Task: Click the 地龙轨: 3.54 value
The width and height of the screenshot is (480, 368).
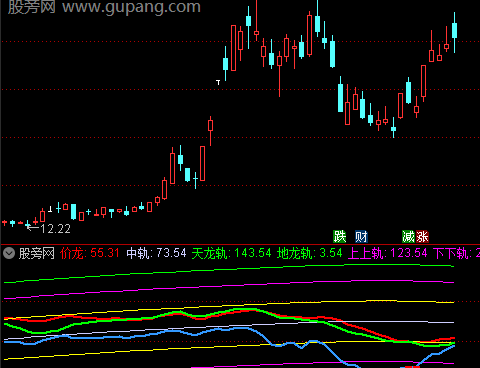Action: (310, 253)
